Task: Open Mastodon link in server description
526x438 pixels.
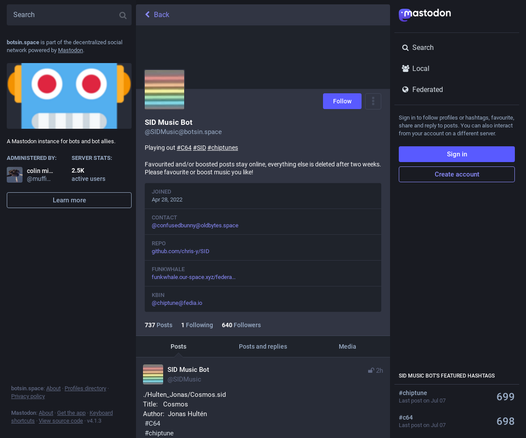Action: (x=70, y=50)
